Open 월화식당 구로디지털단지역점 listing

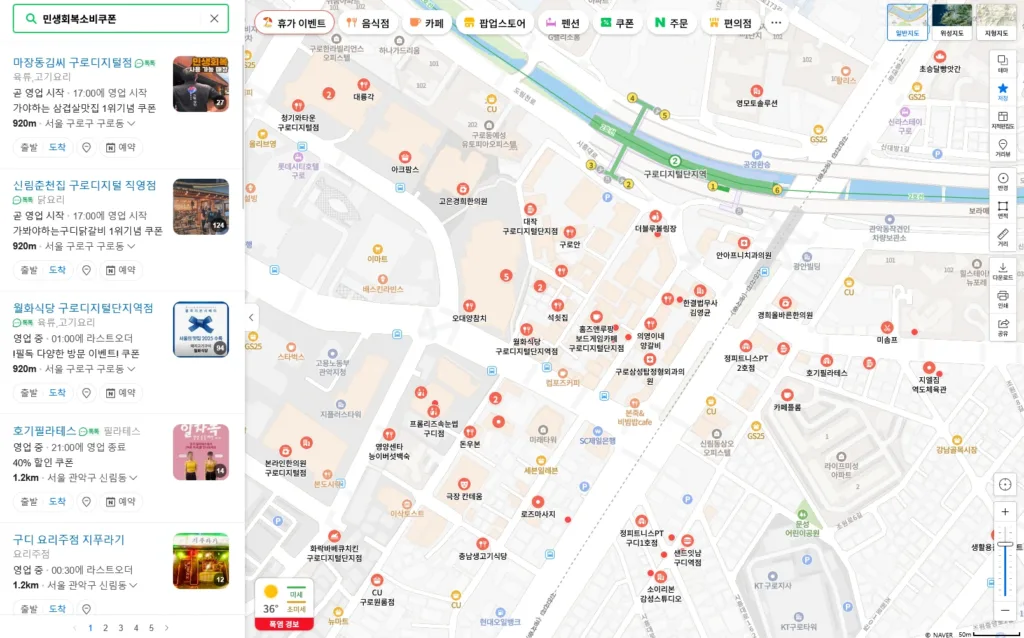83,308
